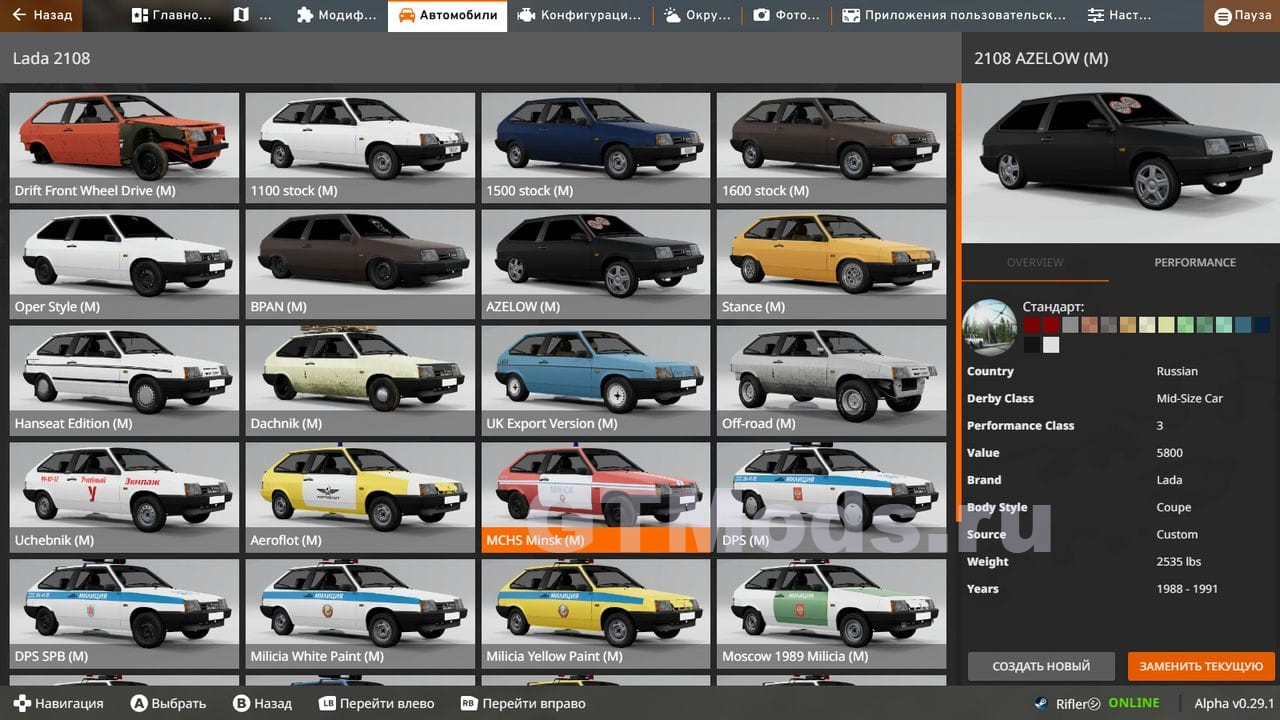This screenshot has height=720, width=1280.
Task: Pick the tan orange paint swatch
Action: 1128,325
